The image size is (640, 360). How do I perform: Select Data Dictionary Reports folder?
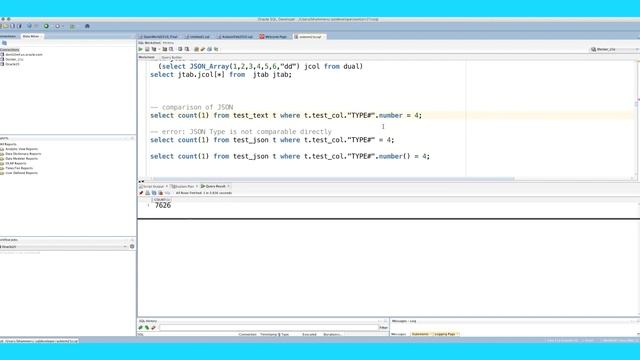point(21,154)
